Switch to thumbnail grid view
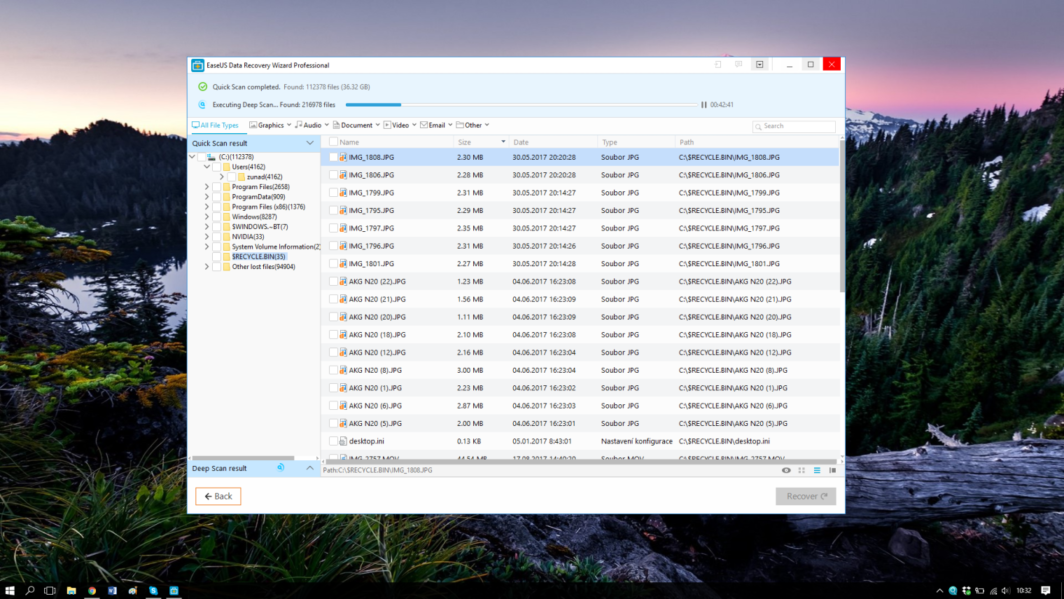 [x=801, y=470]
